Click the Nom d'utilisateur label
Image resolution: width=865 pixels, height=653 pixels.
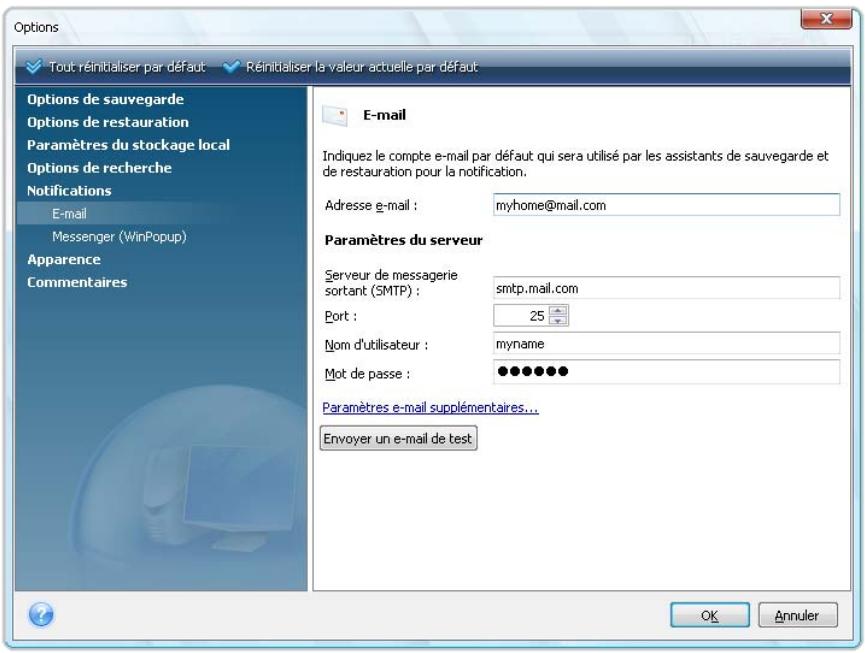(x=376, y=345)
